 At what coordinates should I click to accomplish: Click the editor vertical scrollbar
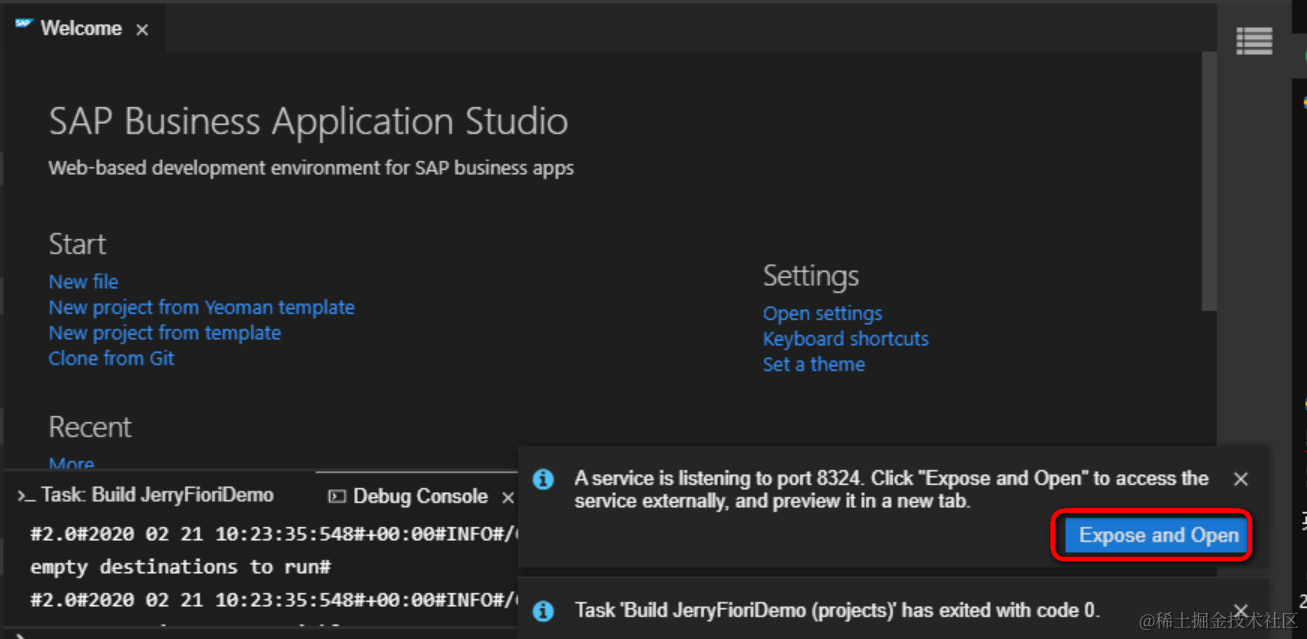click(1209, 180)
